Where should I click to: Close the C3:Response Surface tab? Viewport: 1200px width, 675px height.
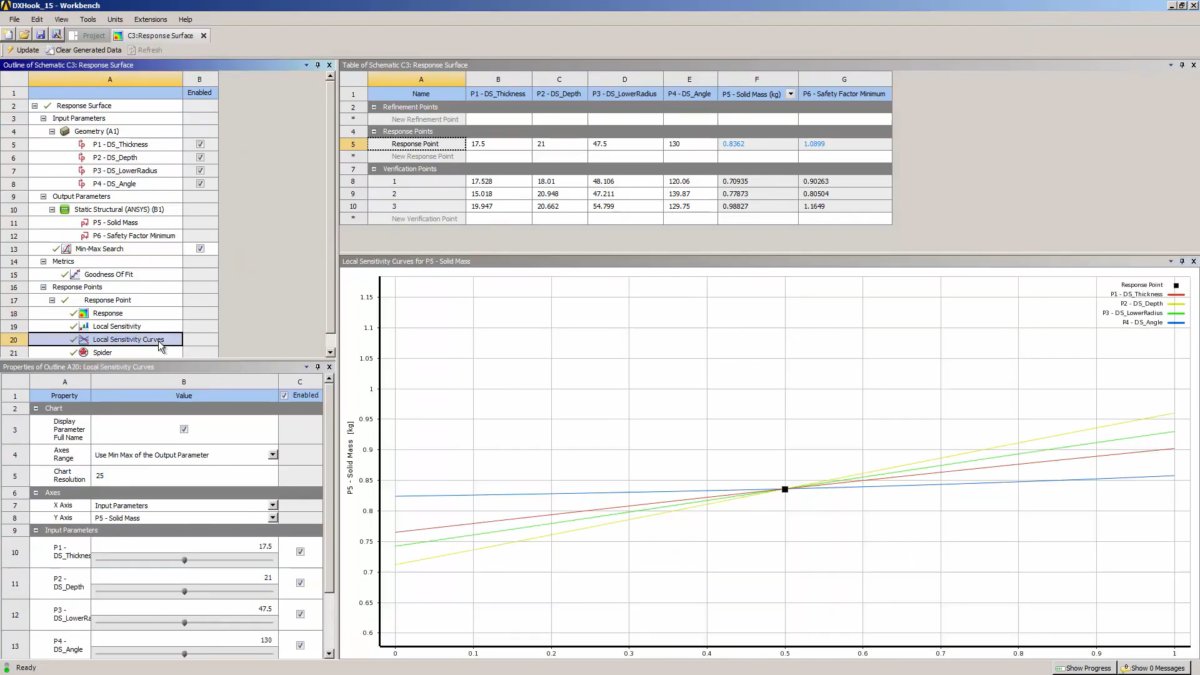pyautogui.click(x=205, y=35)
